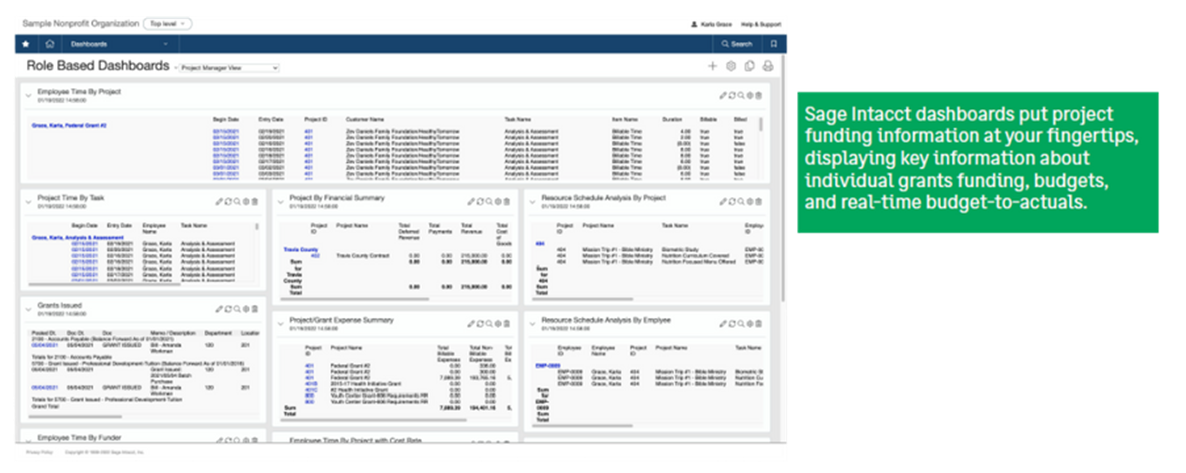Open Project Manager View dashboard selector
Image resolution: width=1186 pixels, height=473 pixels.
tap(229, 68)
